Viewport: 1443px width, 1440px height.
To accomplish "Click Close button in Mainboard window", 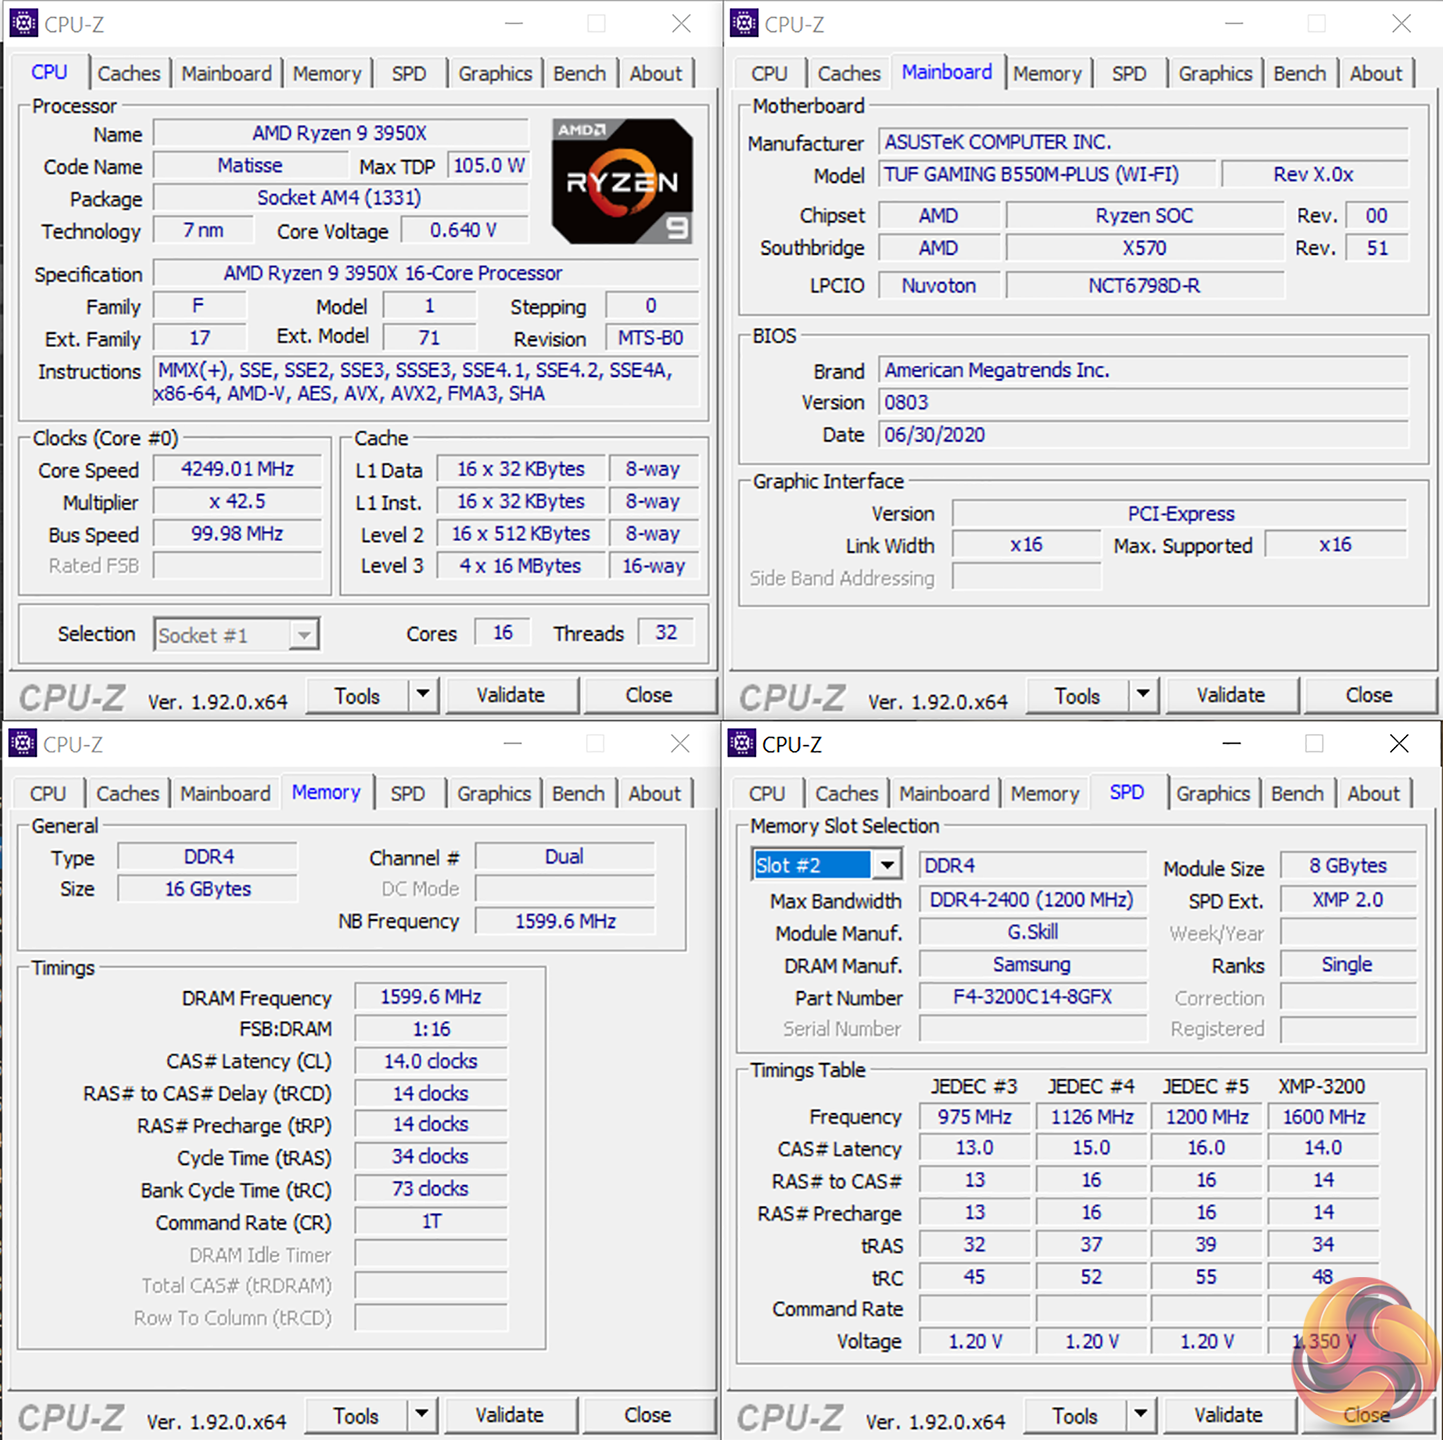I will pos(1369,695).
